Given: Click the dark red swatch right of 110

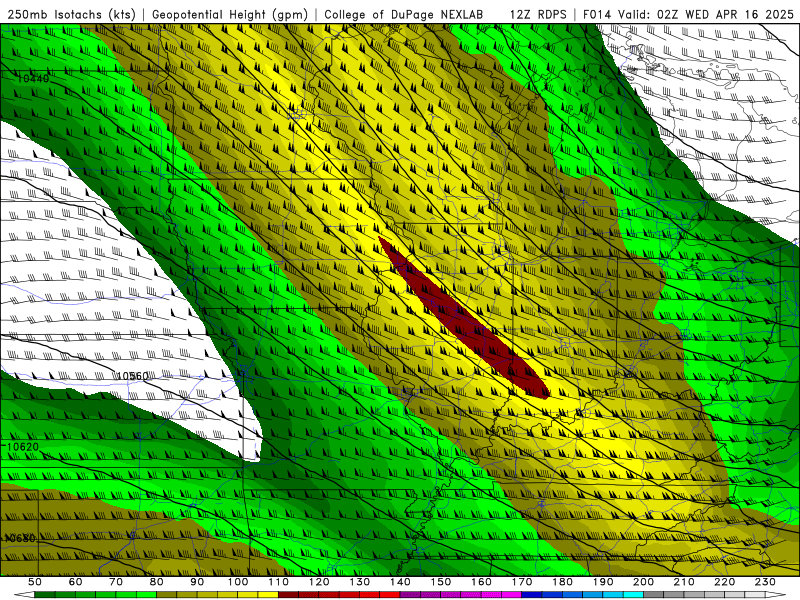Looking at the screenshot, I should pos(289,595).
